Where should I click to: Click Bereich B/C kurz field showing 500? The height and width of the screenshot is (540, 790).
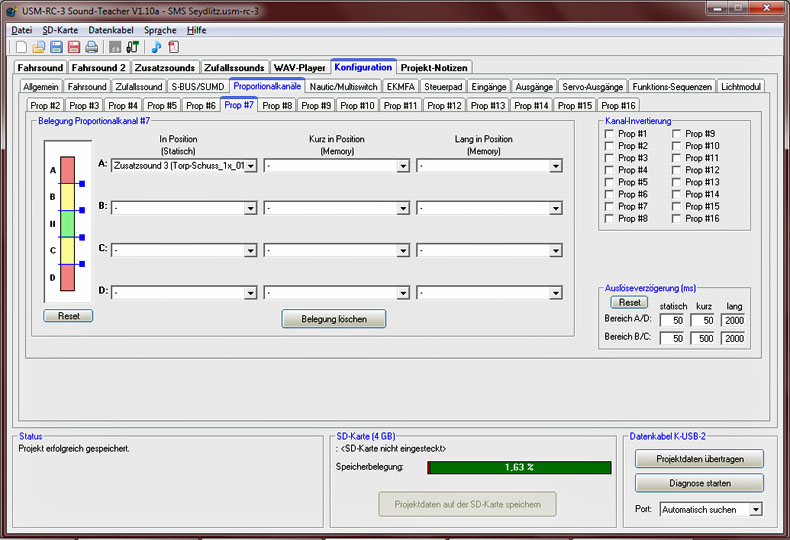(x=702, y=339)
